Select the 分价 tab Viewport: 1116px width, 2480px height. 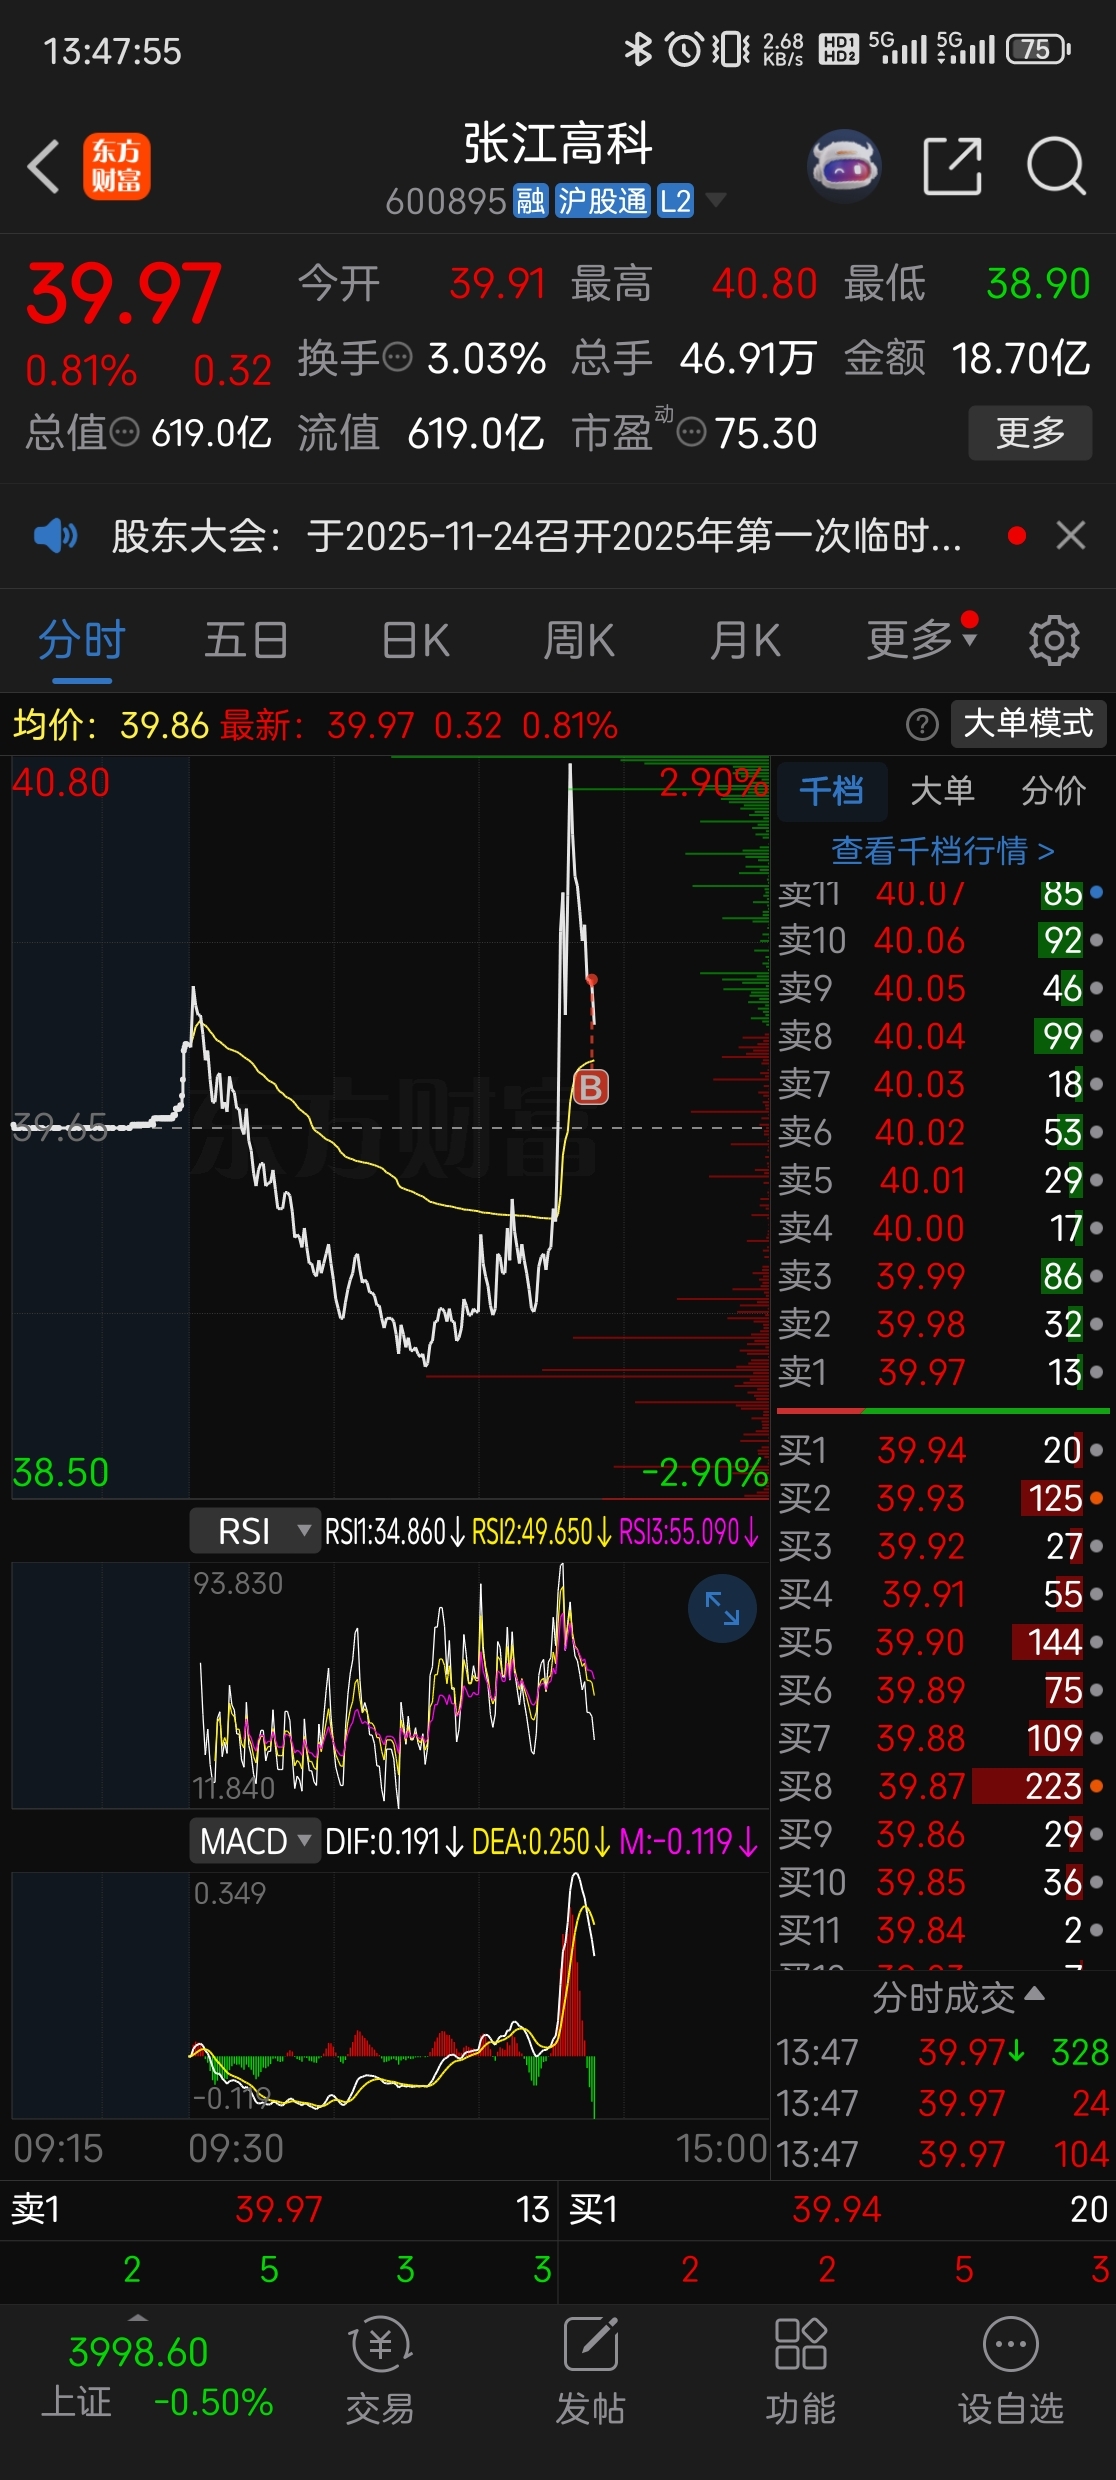tap(1053, 791)
